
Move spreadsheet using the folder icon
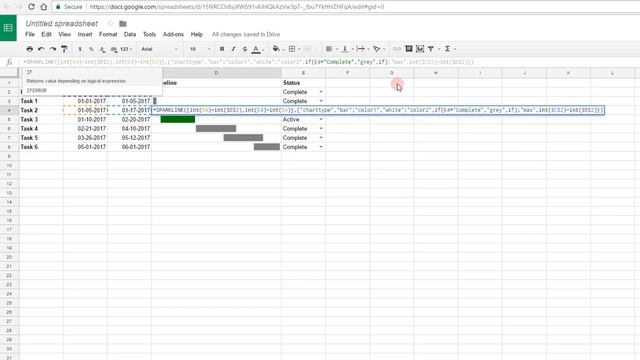123,24
